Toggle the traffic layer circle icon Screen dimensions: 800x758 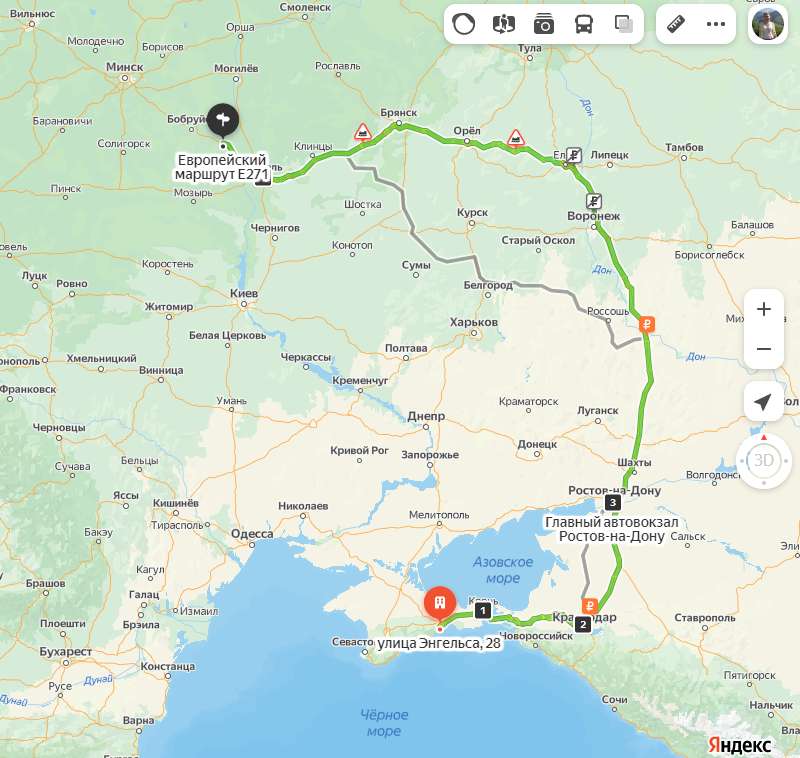pos(463,24)
